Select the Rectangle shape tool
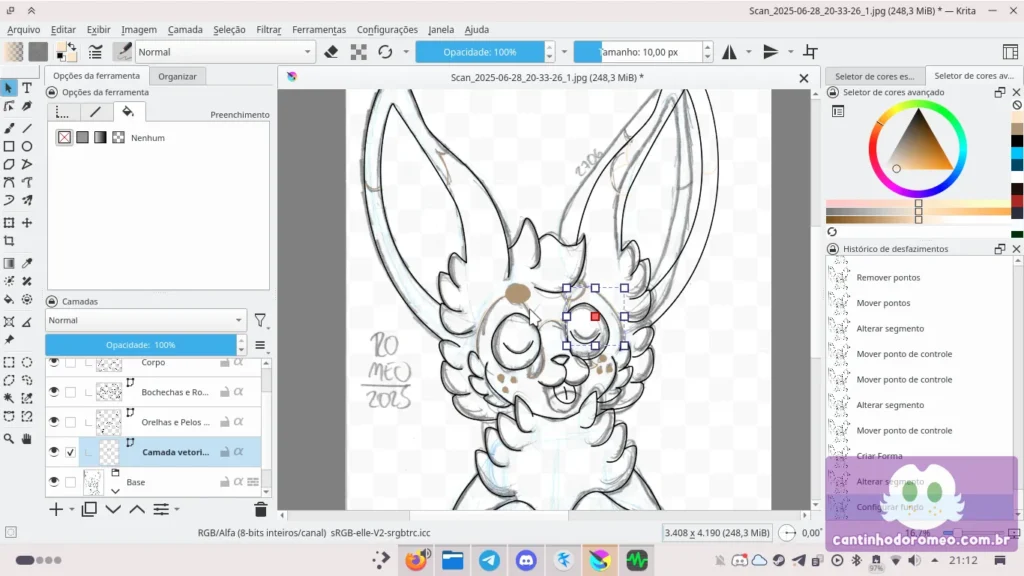The height and width of the screenshot is (576, 1024). 9,146
